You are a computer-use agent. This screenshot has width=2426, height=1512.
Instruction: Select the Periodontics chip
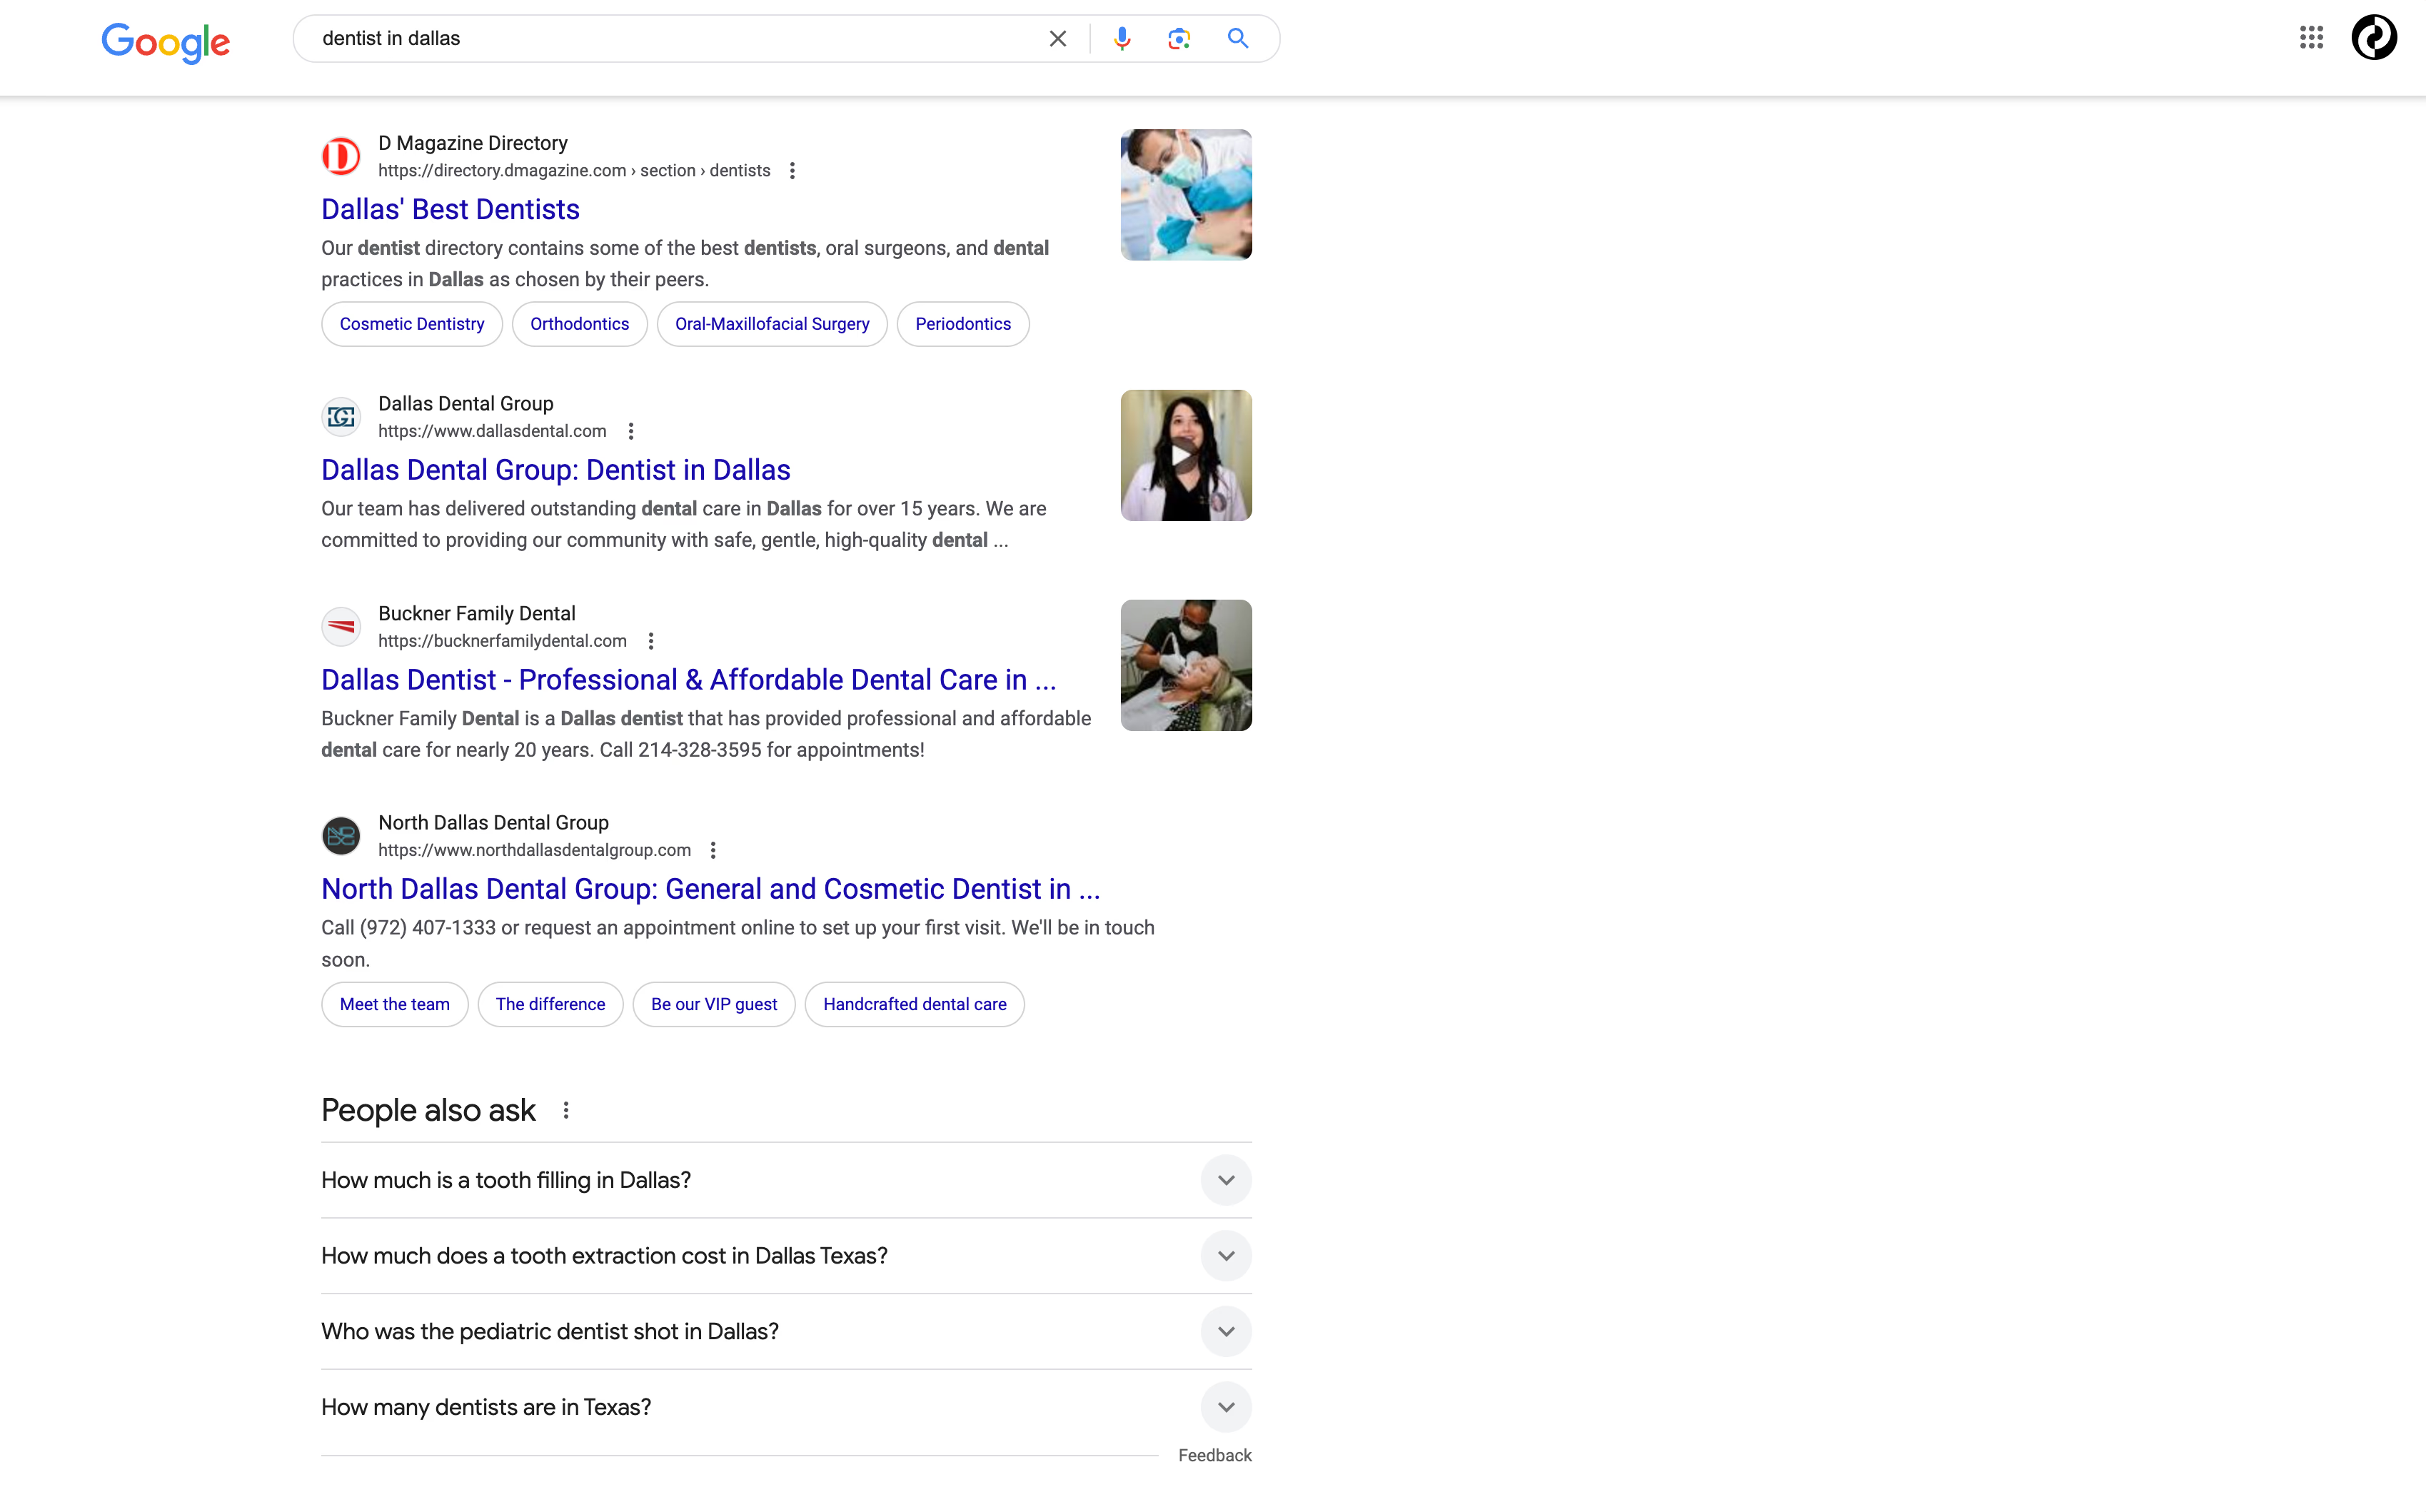click(x=963, y=324)
